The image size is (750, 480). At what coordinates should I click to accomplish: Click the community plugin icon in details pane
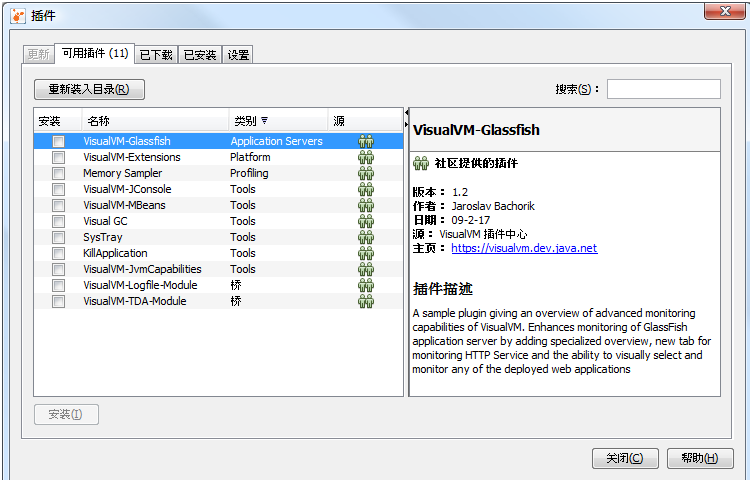[x=421, y=163]
